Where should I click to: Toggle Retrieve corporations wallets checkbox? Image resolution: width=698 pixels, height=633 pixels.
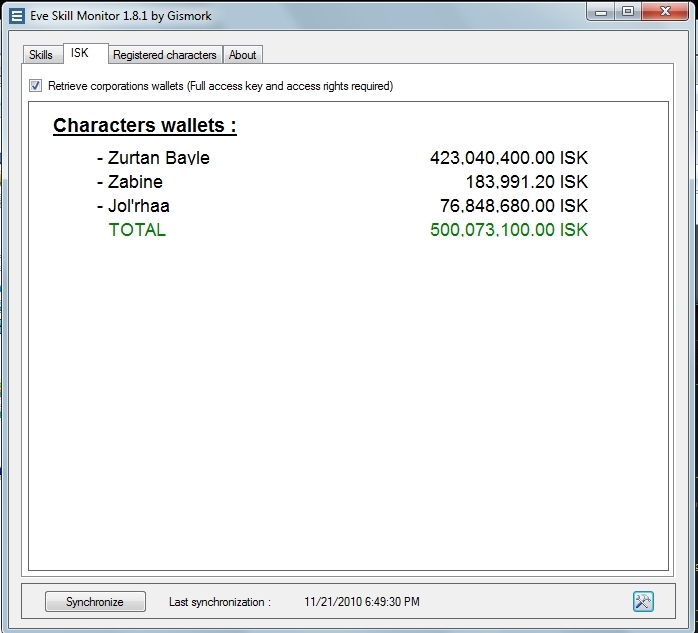[36, 85]
